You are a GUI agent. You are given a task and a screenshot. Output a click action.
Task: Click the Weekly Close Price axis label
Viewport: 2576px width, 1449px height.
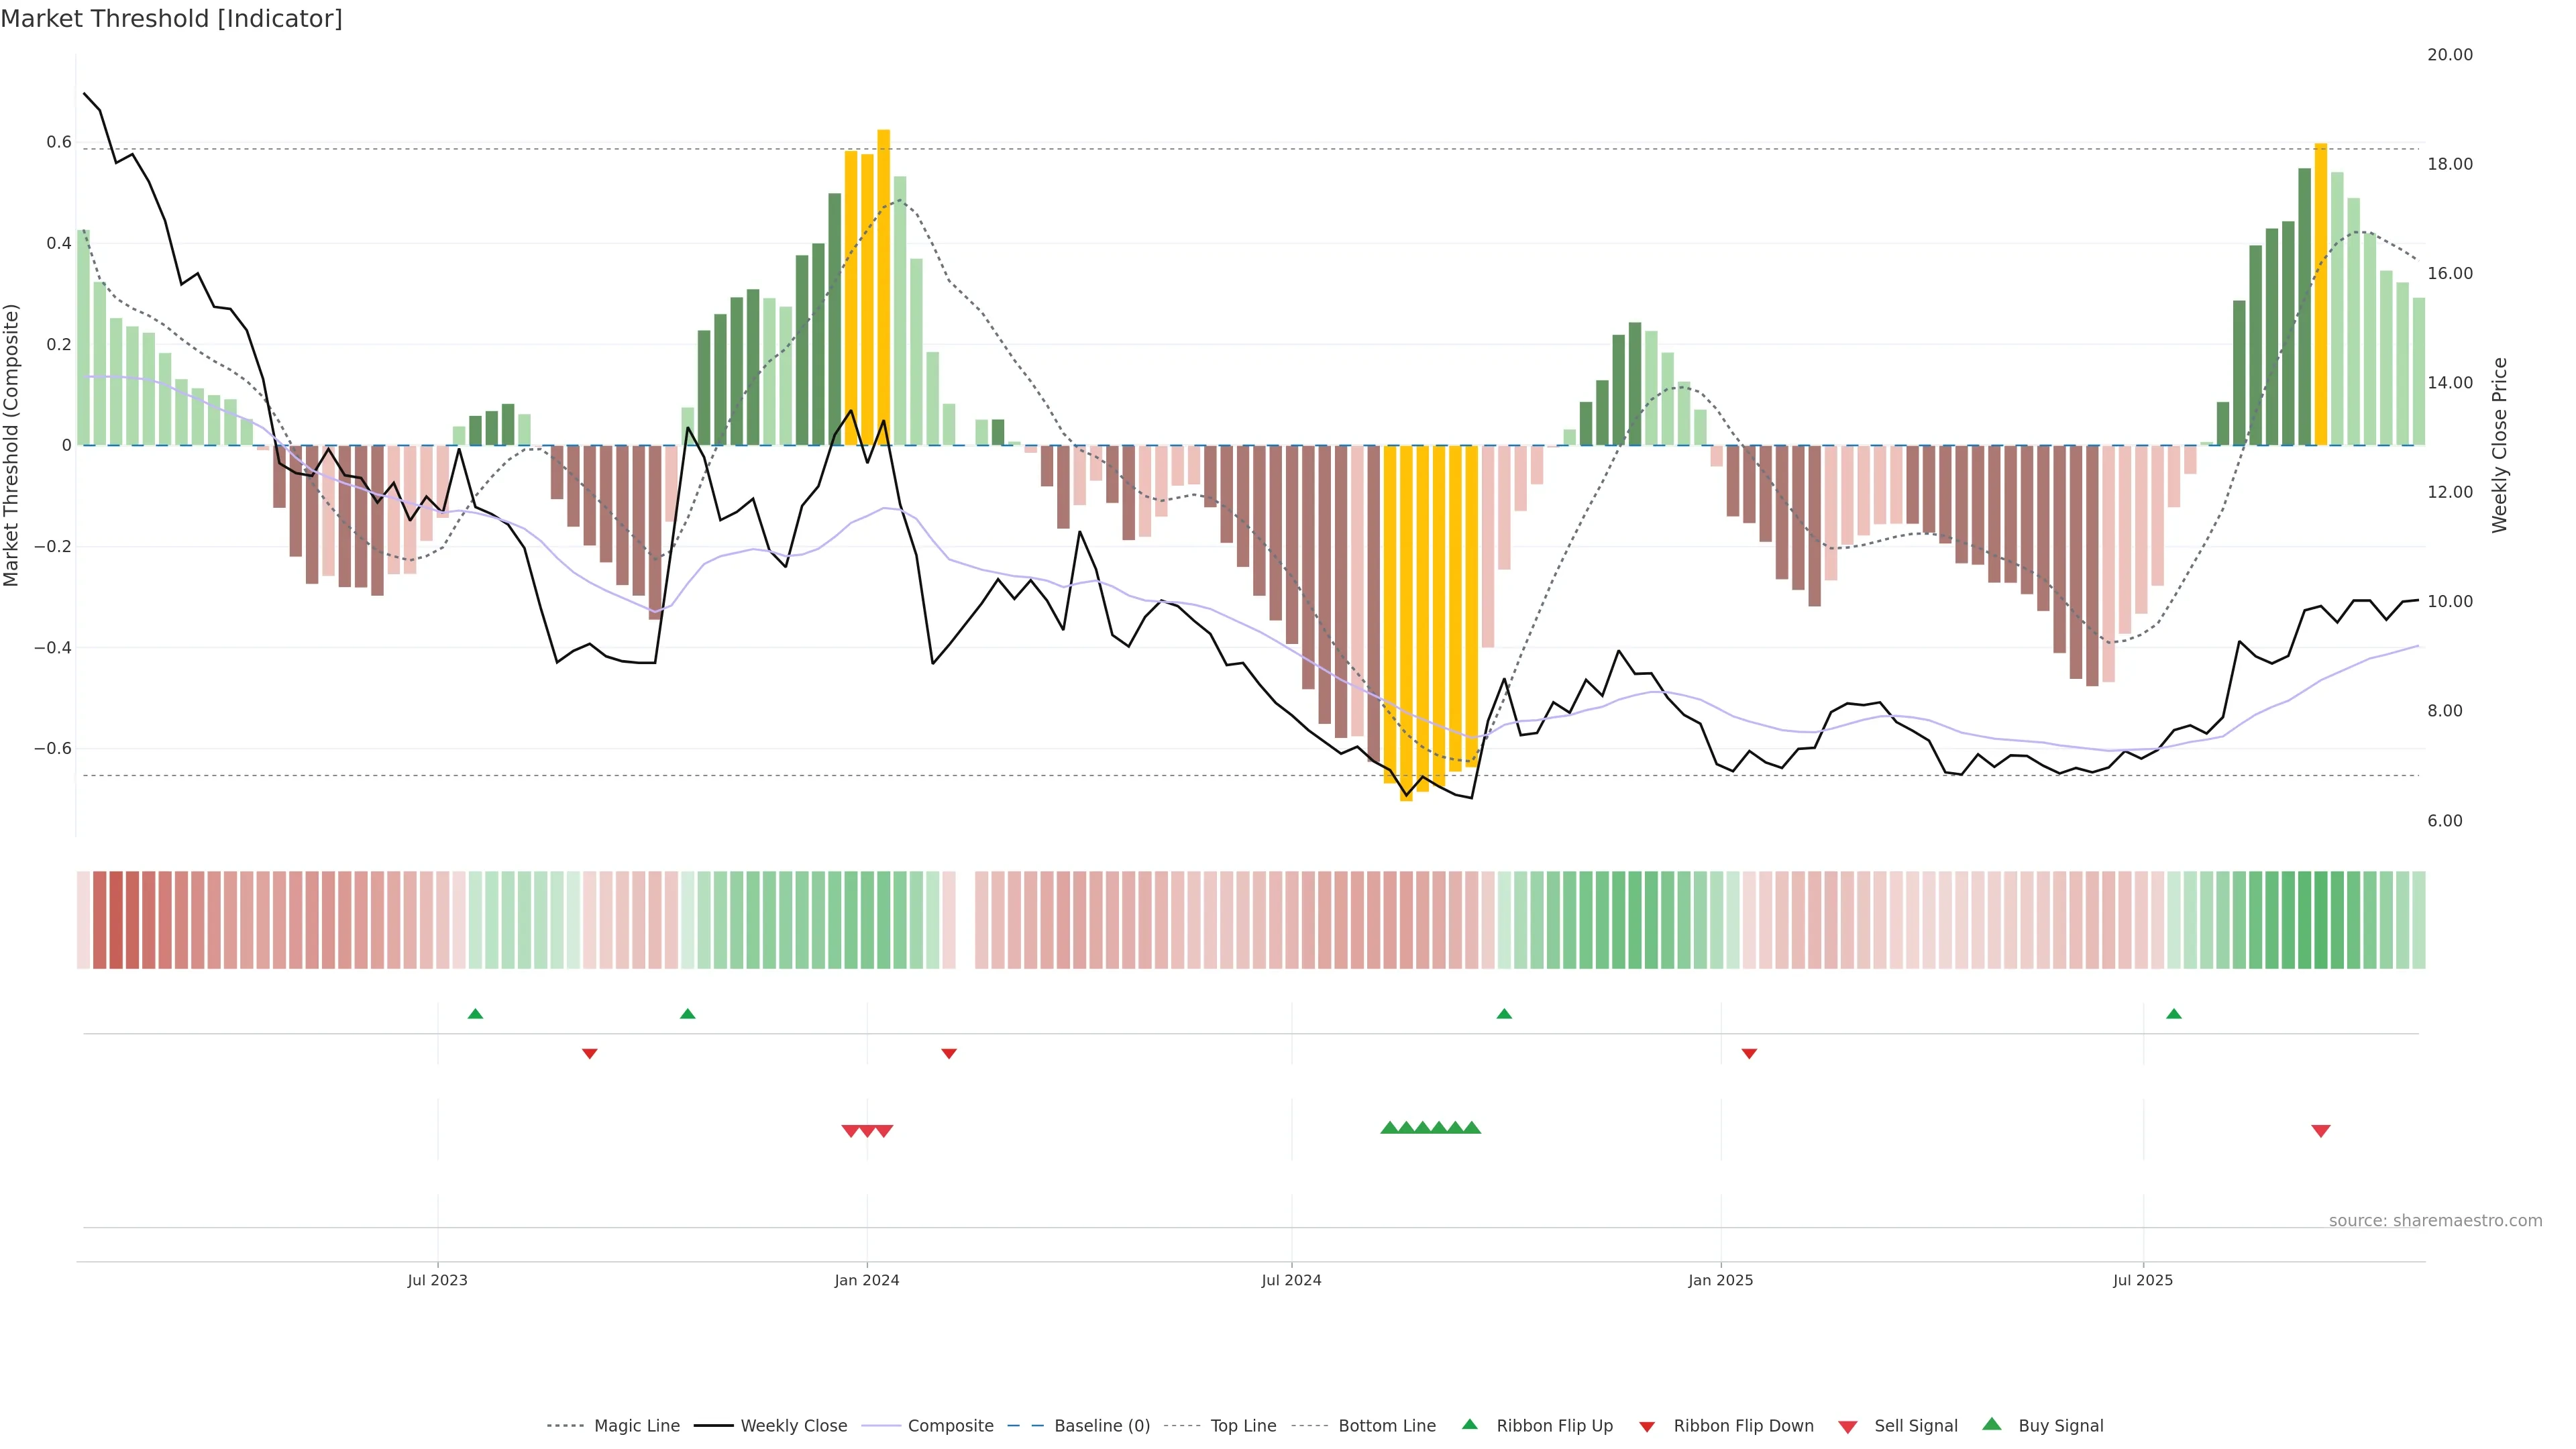click(2499, 445)
